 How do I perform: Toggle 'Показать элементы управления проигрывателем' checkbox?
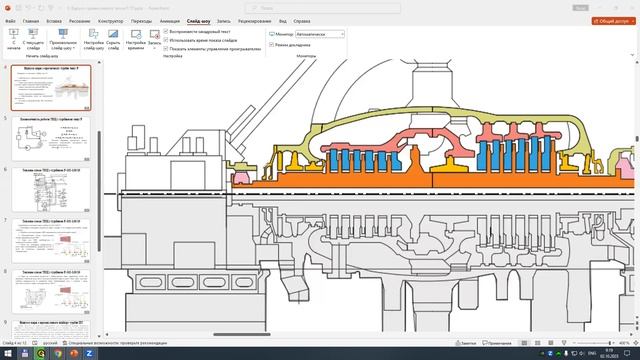[166, 49]
